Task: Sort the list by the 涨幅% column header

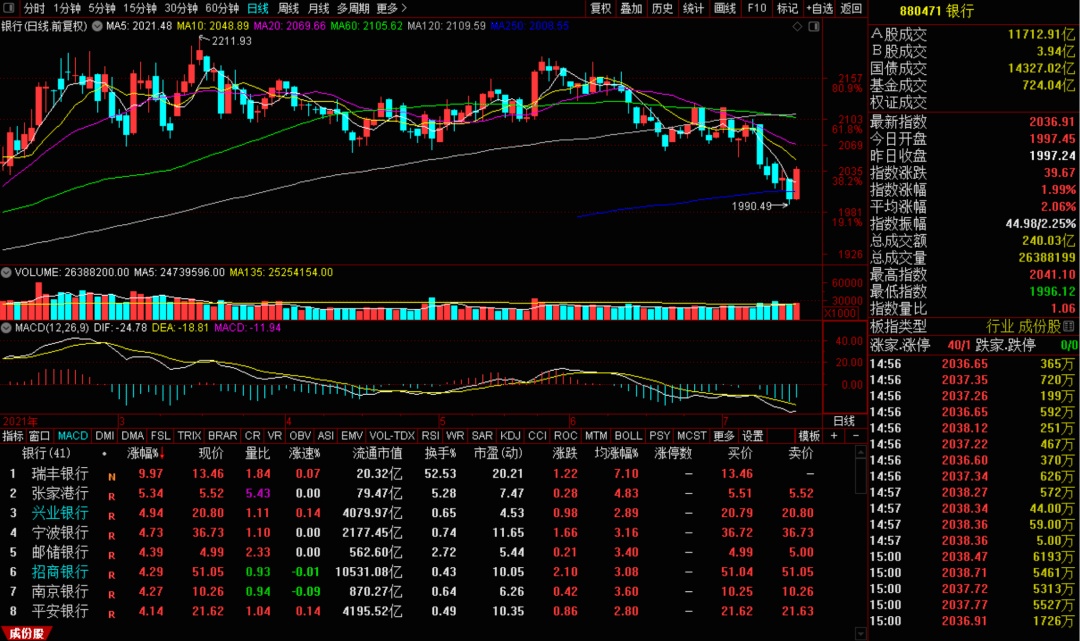Action: click(x=146, y=454)
